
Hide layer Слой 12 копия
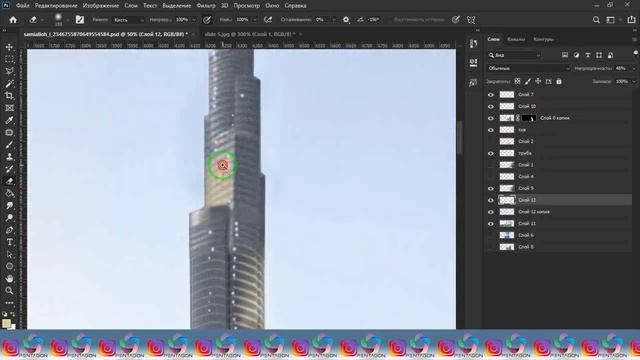(x=491, y=212)
